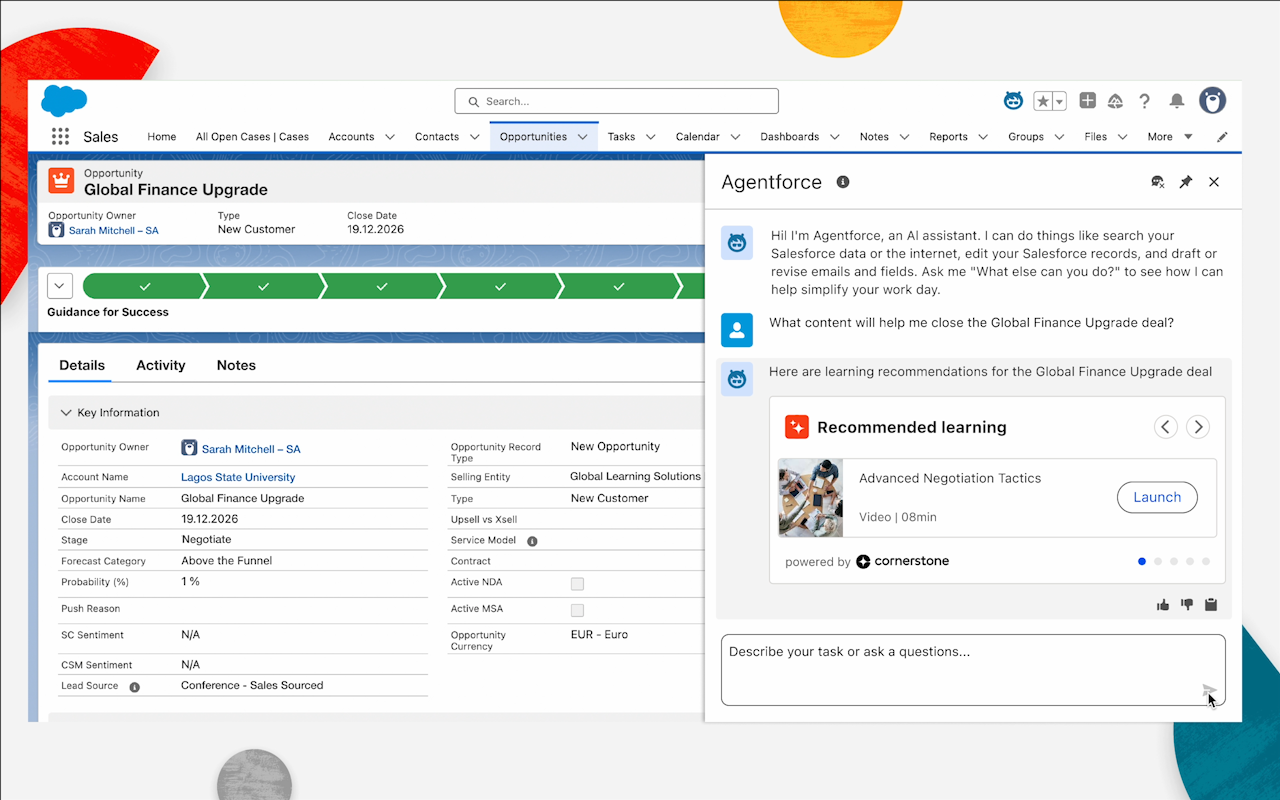Click the 'Negotiate' stage value

pos(206,540)
